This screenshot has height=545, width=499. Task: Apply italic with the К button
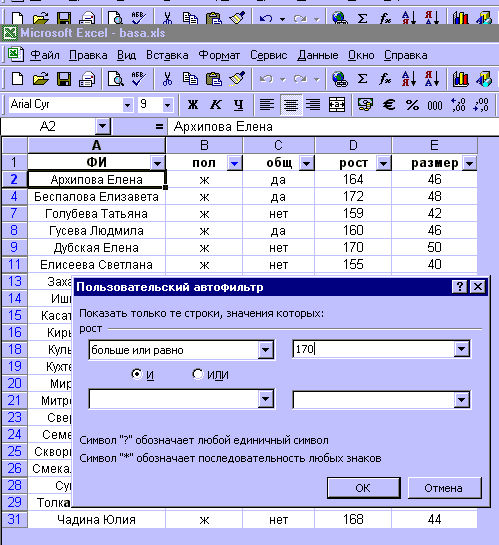216,105
